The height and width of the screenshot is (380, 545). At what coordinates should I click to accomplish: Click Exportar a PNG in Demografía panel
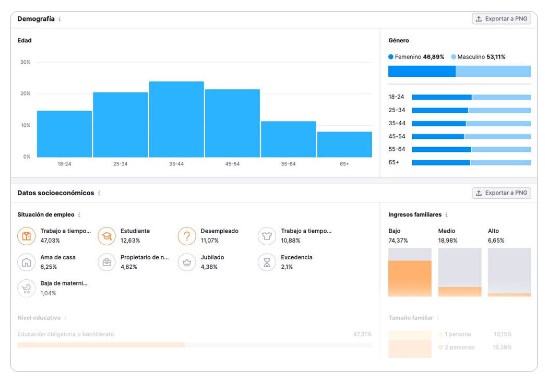(x=501, y=19)
